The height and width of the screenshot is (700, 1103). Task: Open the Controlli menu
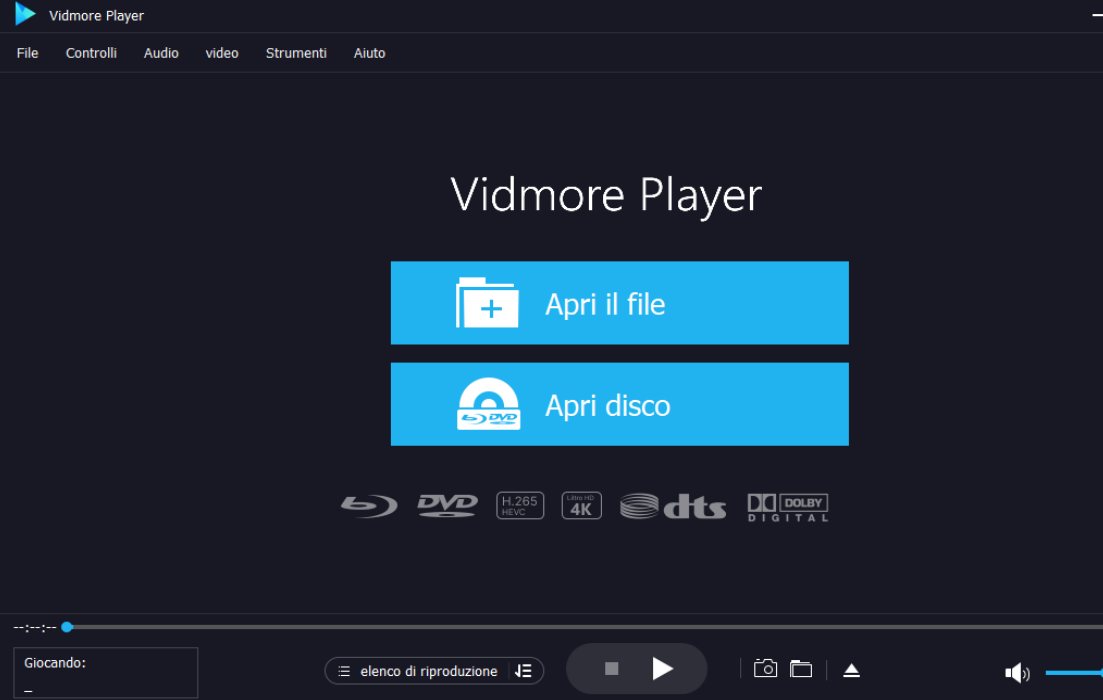(x=91, y=53)
